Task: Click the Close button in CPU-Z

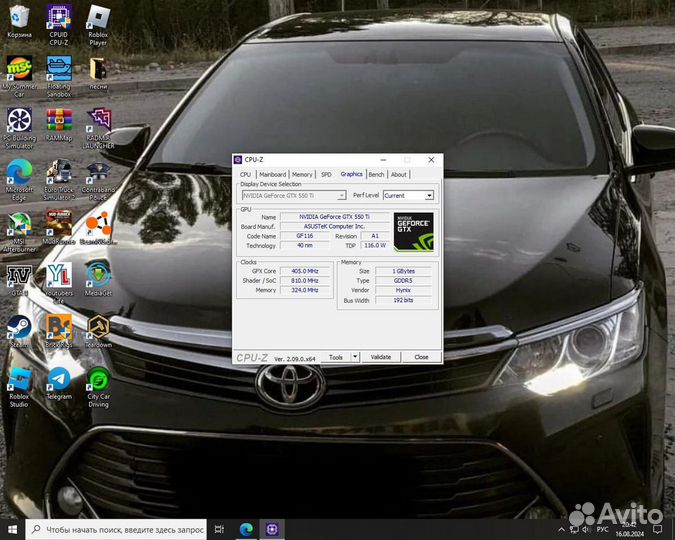Action: [421, 357]
